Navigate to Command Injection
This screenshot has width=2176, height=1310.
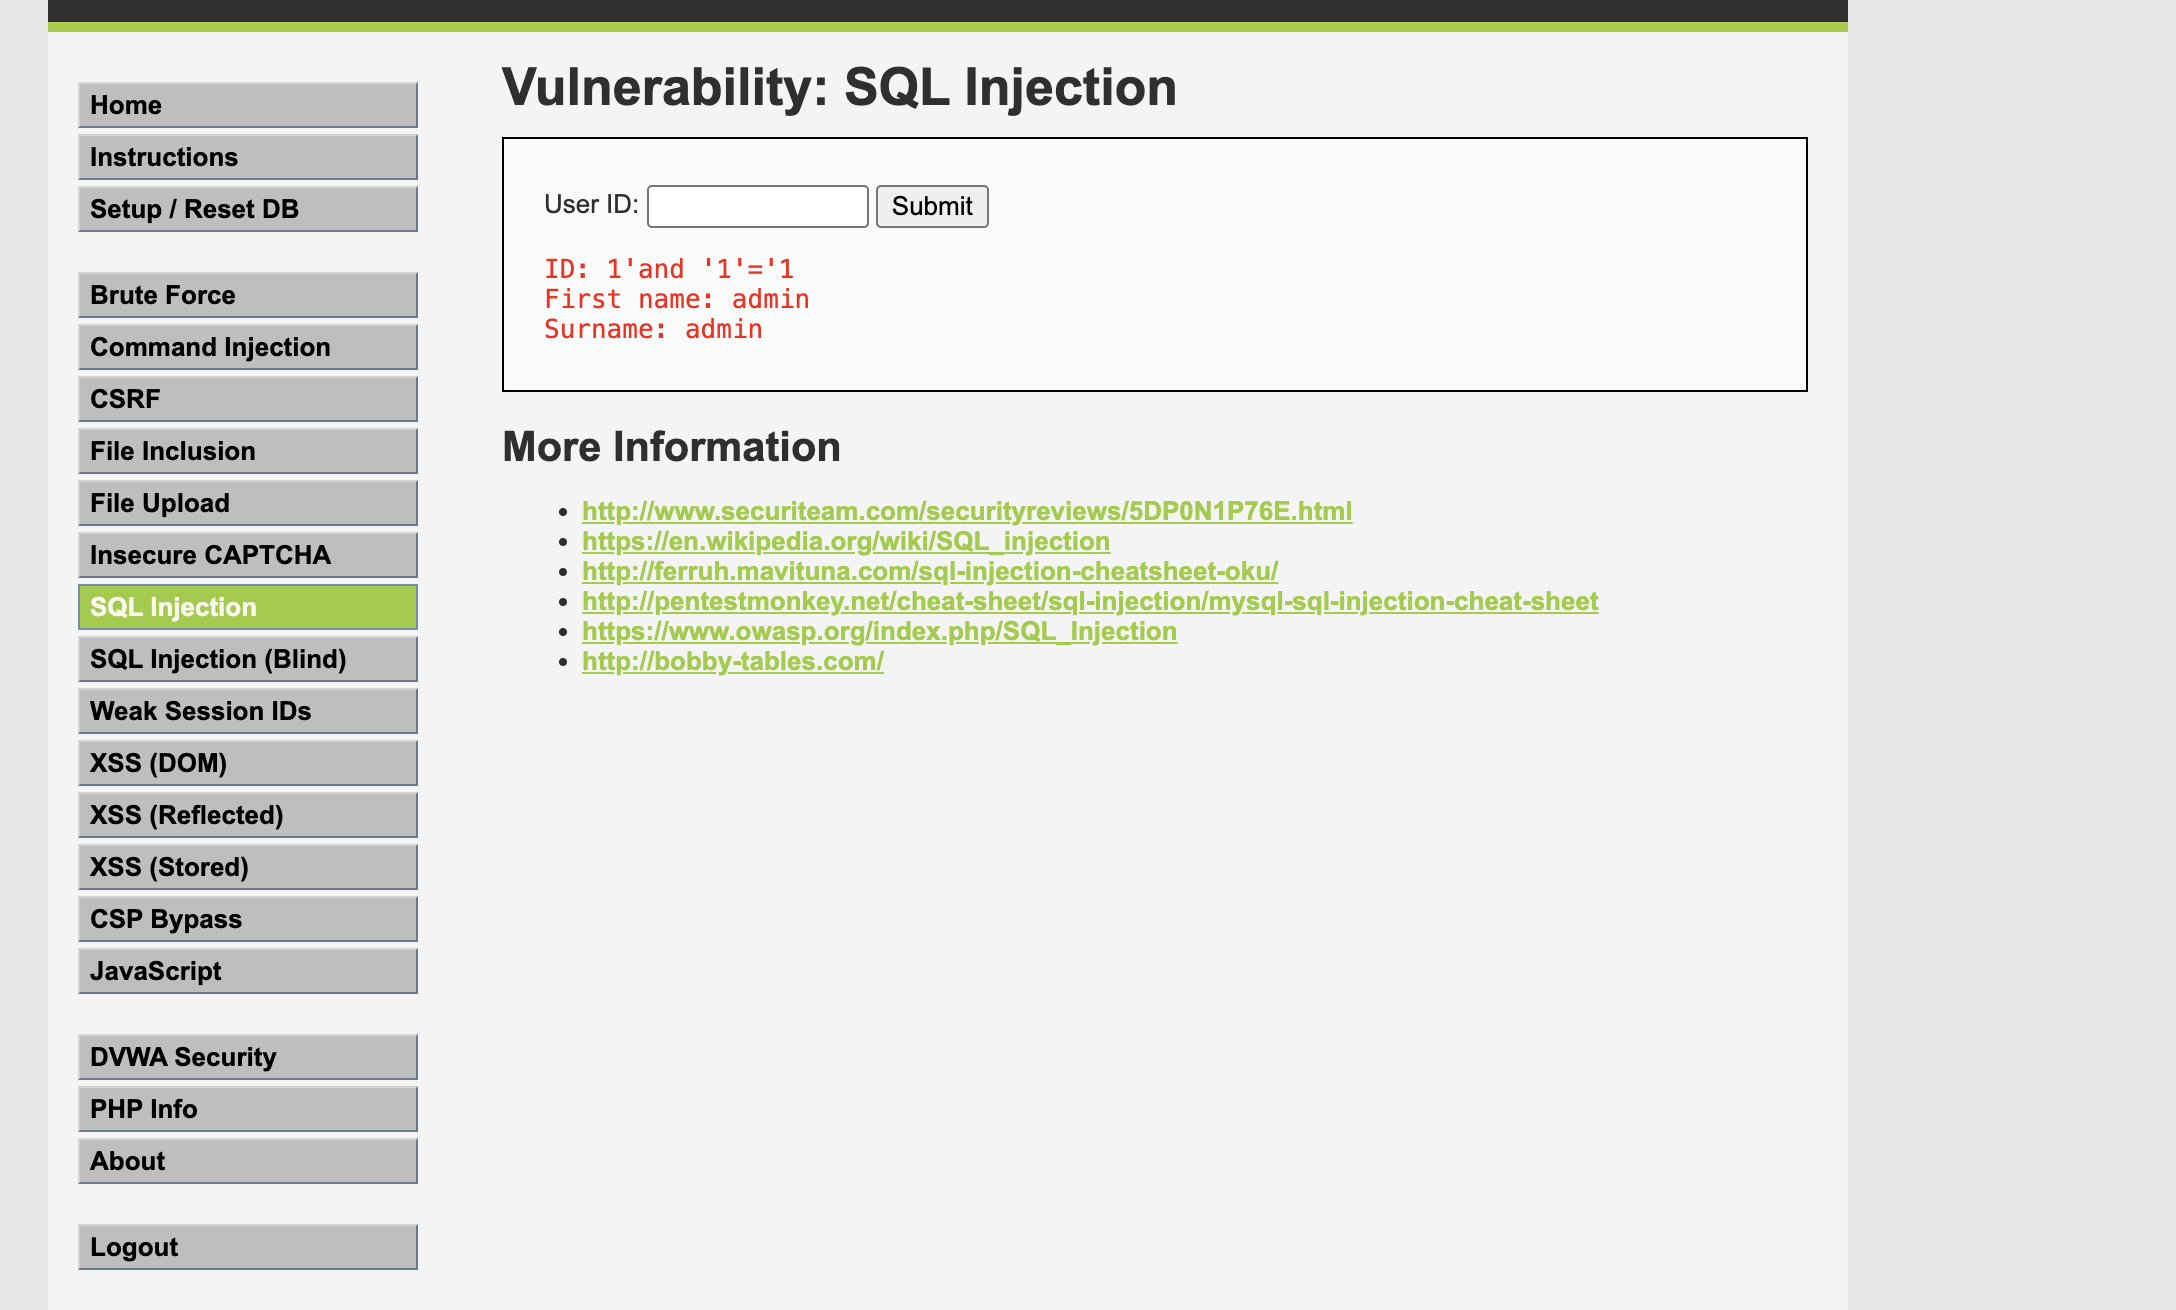tap(247, 347)
